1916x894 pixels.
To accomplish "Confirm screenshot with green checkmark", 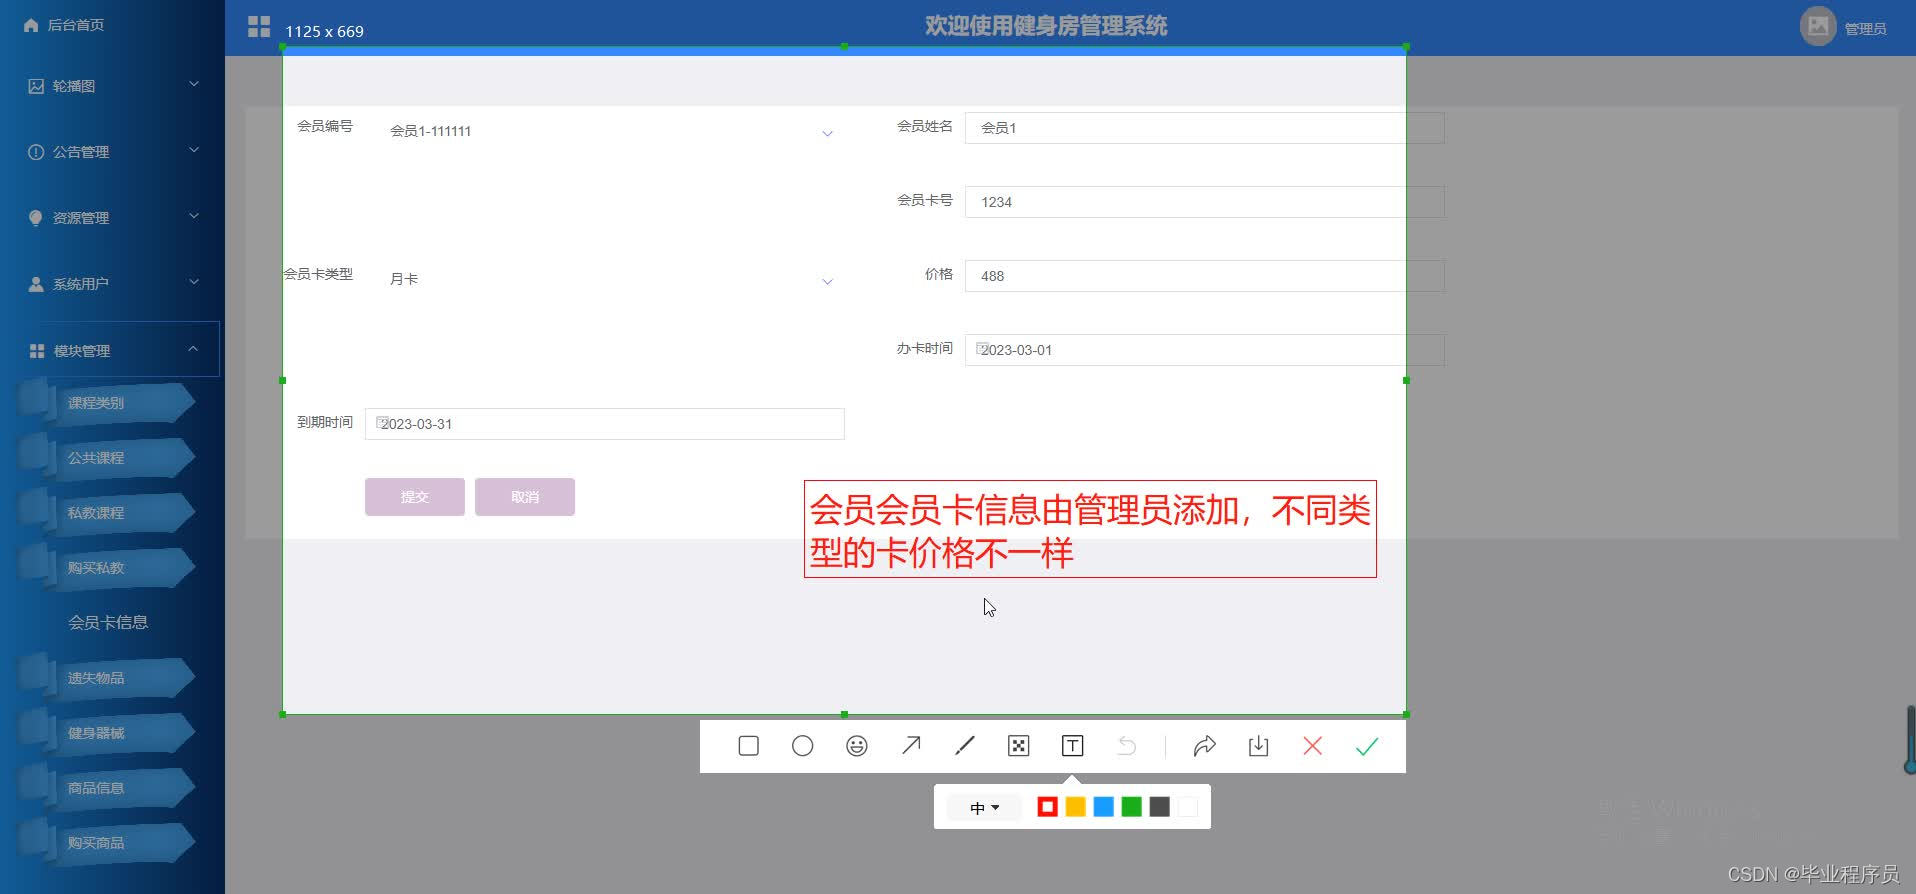I will 1366,746.
